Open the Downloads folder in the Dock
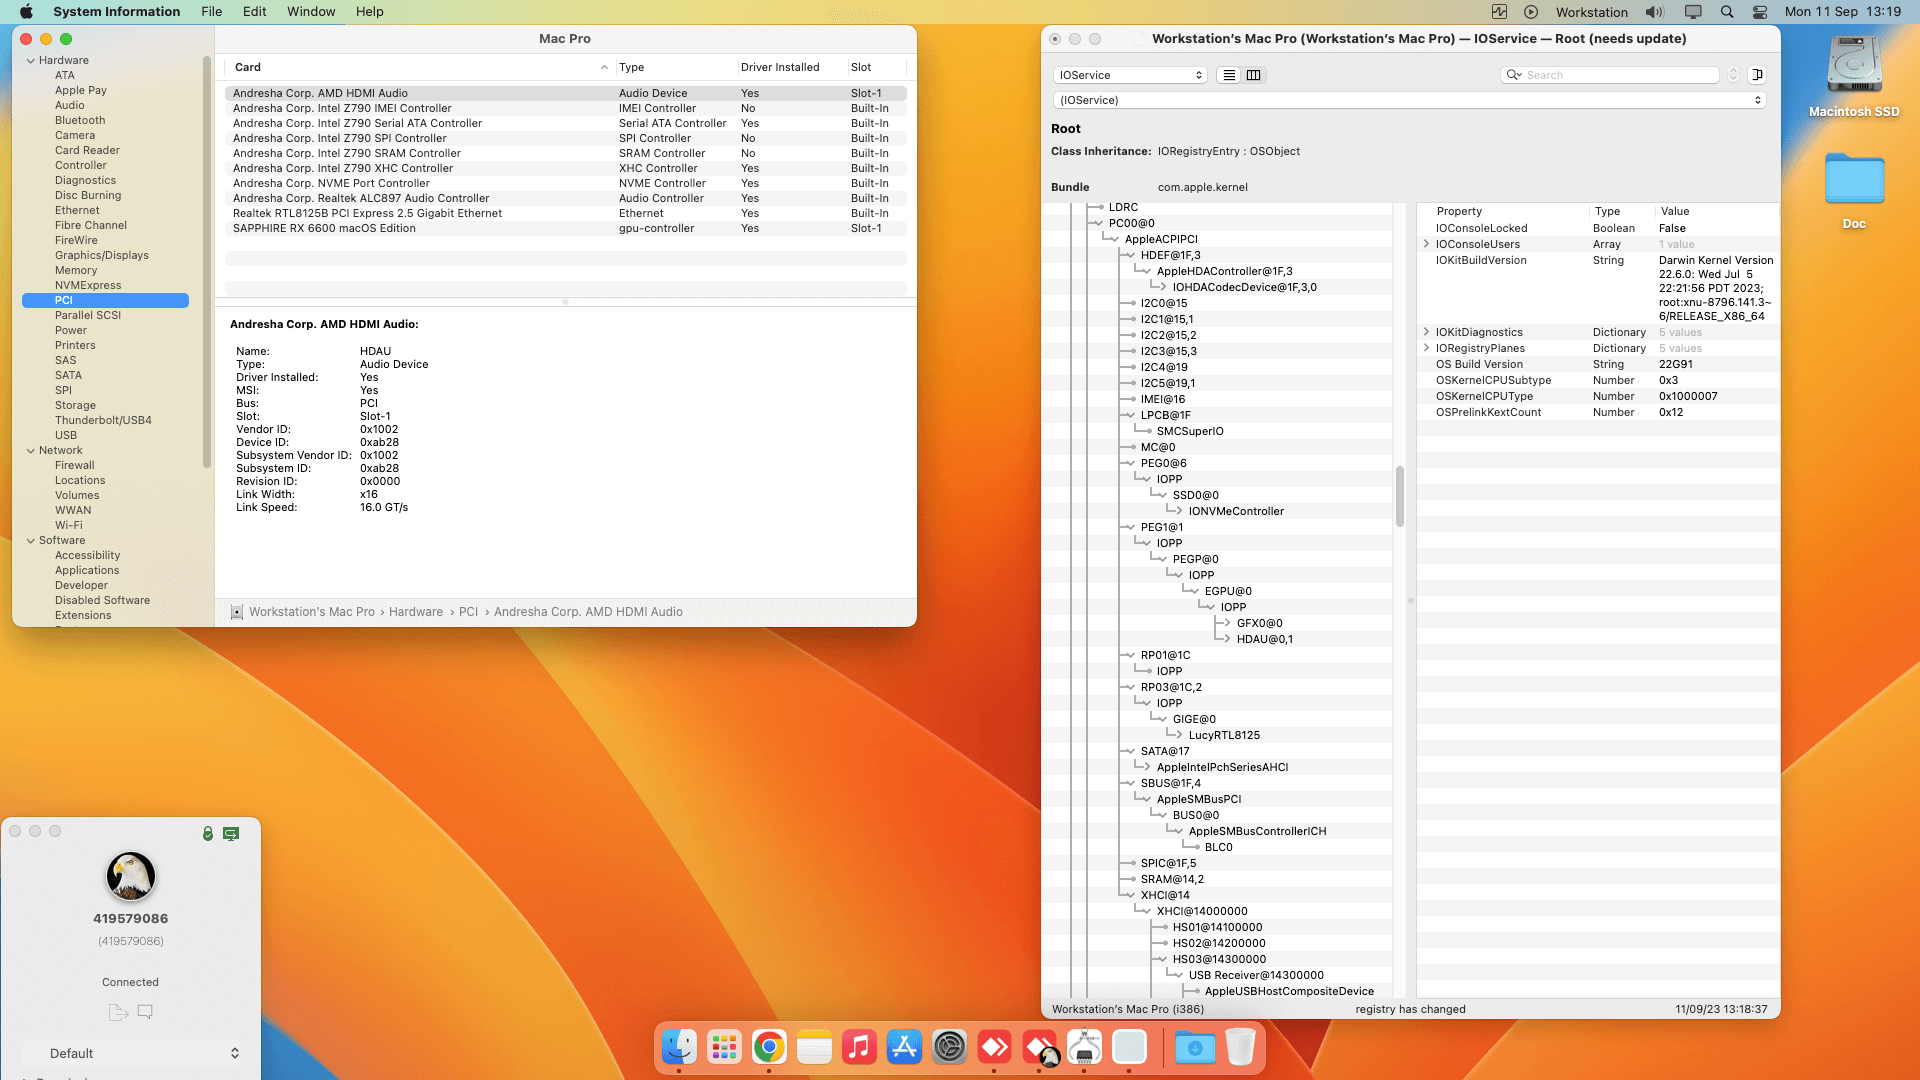This screenshot has width=1920, height=1080. tap(1194, 1047)
